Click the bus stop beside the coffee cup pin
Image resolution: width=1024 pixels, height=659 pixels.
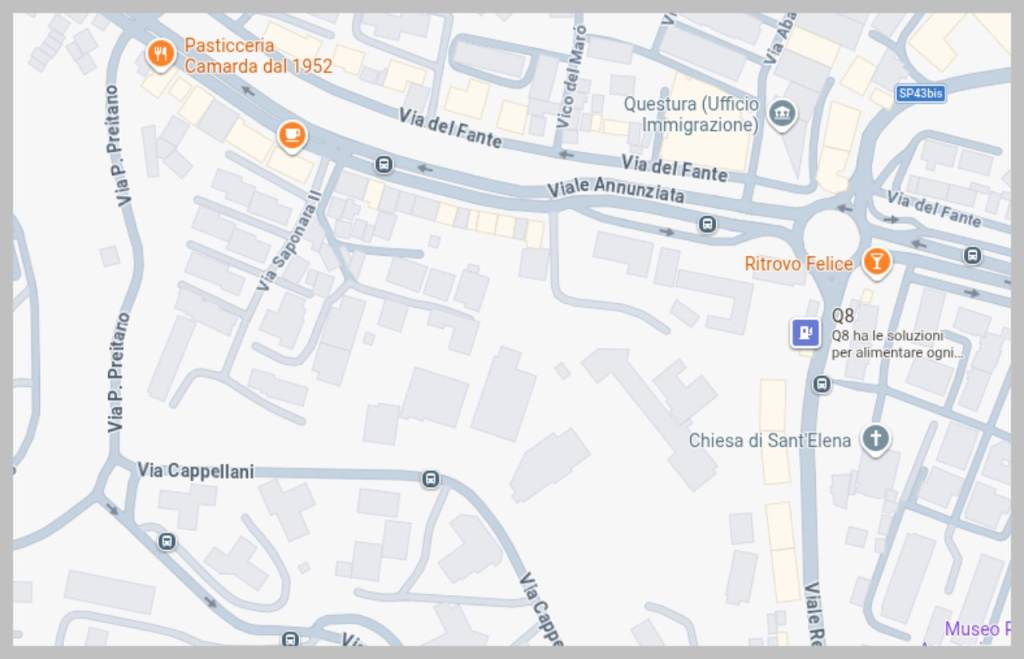(x=384, y=165)
